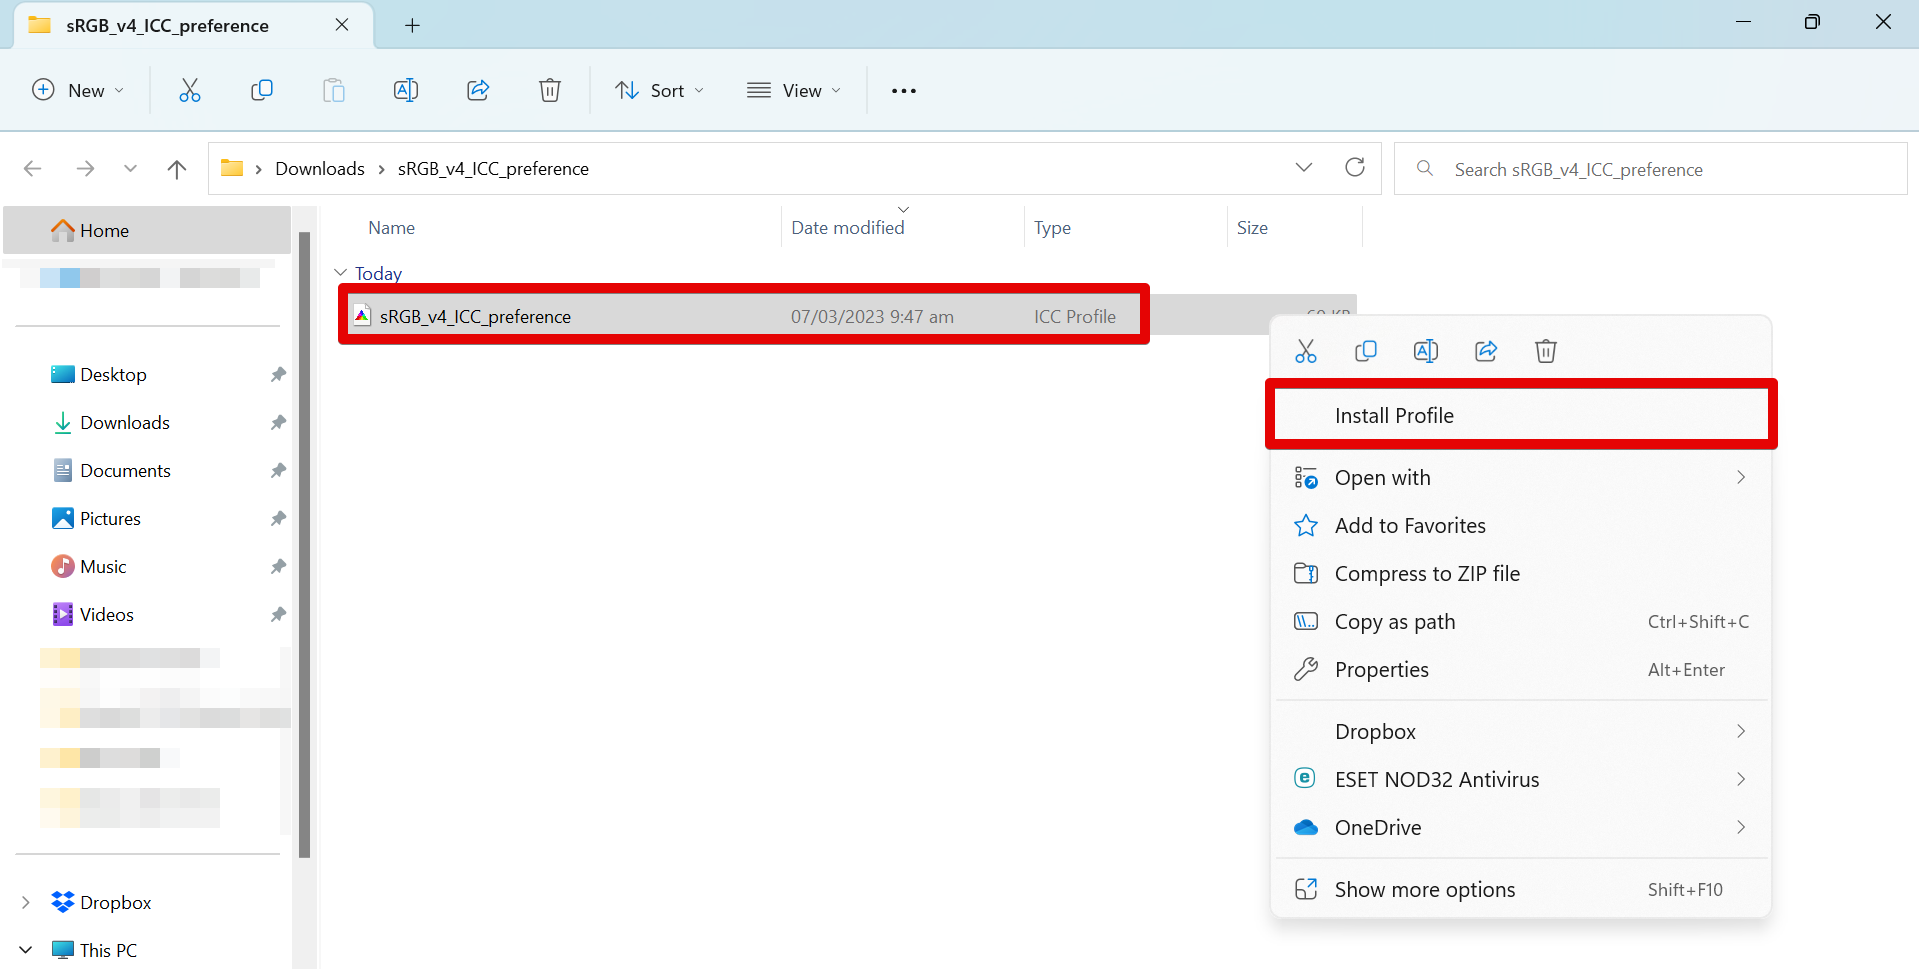Image resolution: width=1919 pixels, height=969 pixels.
Task: Choose Add to Favorites
Action: click(x=1521, y=526)
